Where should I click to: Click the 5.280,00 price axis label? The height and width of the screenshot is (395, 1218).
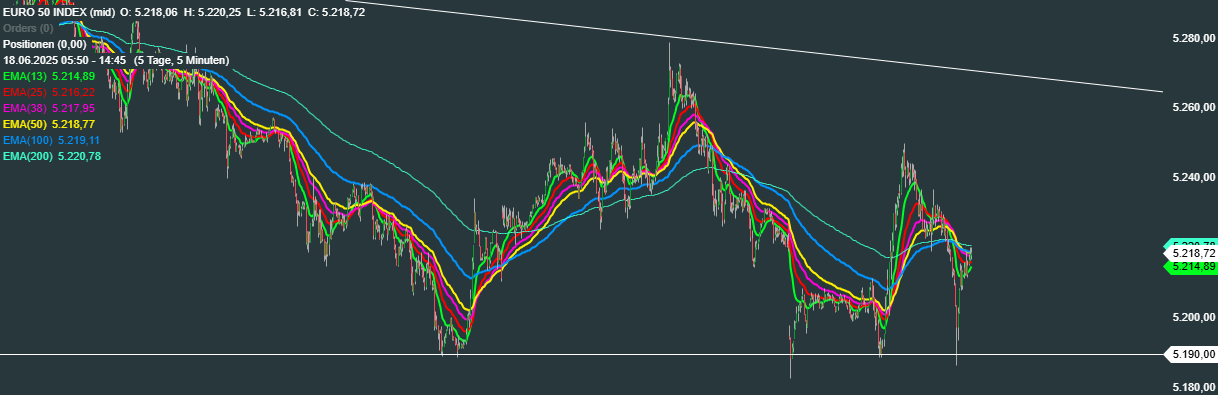(1193, 38)
